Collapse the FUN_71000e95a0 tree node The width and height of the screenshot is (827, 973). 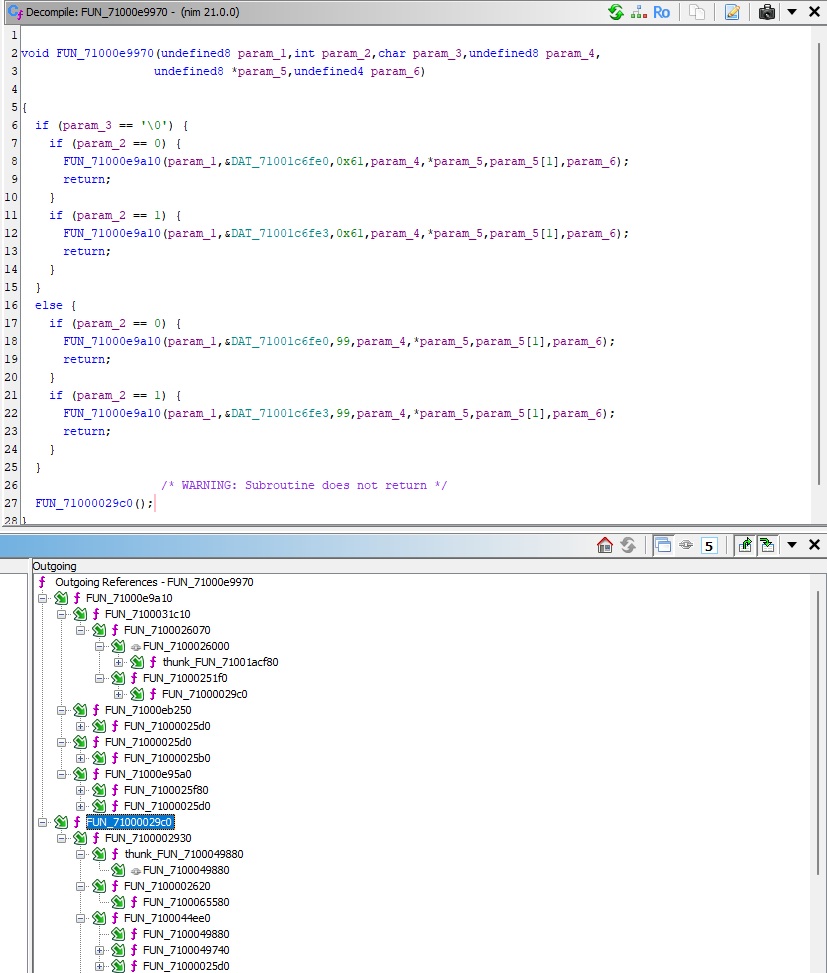pyautogui.click(x=61, y=774)
